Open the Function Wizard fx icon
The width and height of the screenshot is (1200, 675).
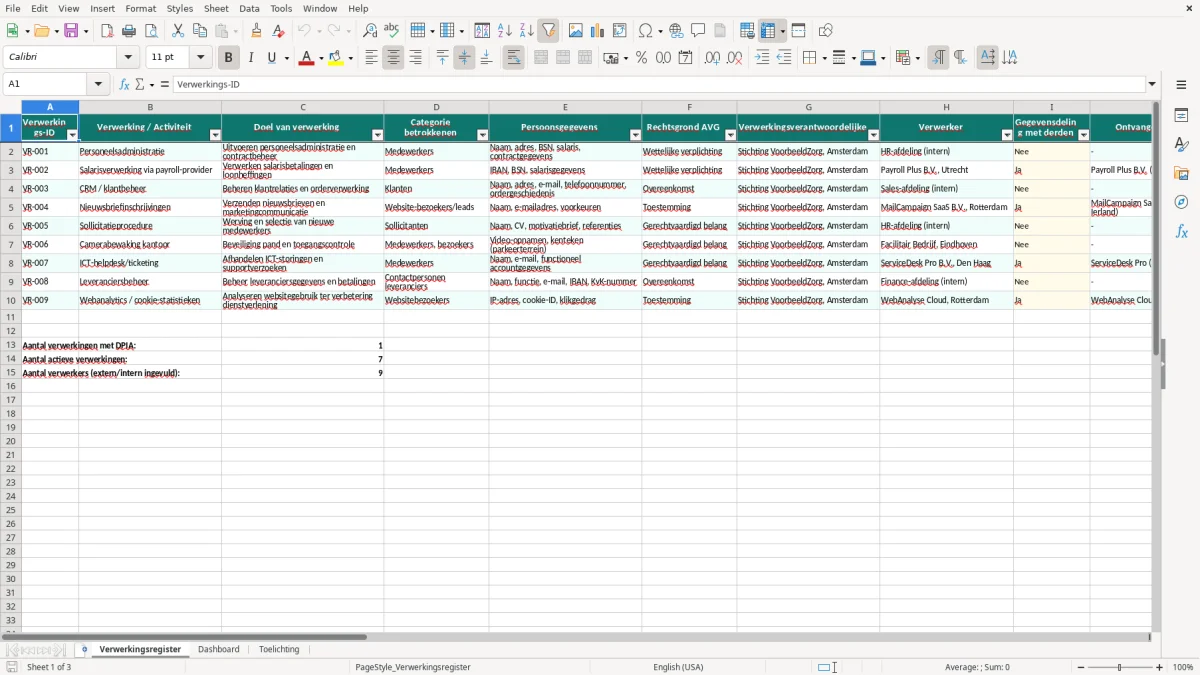[x=125, y=85]
